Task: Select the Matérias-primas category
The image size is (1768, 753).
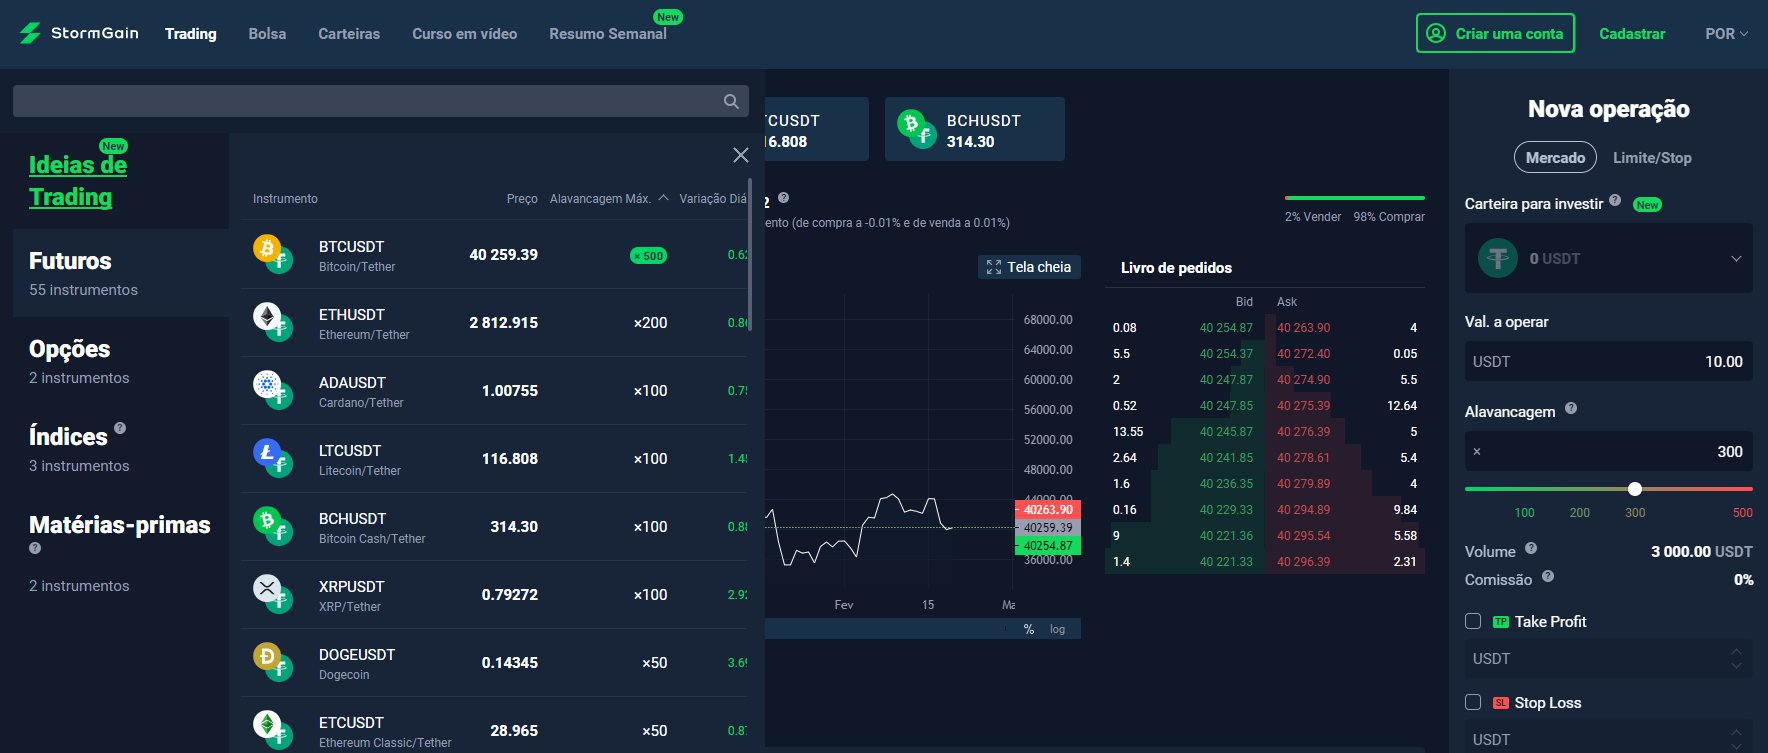Action: click(121, 553)
